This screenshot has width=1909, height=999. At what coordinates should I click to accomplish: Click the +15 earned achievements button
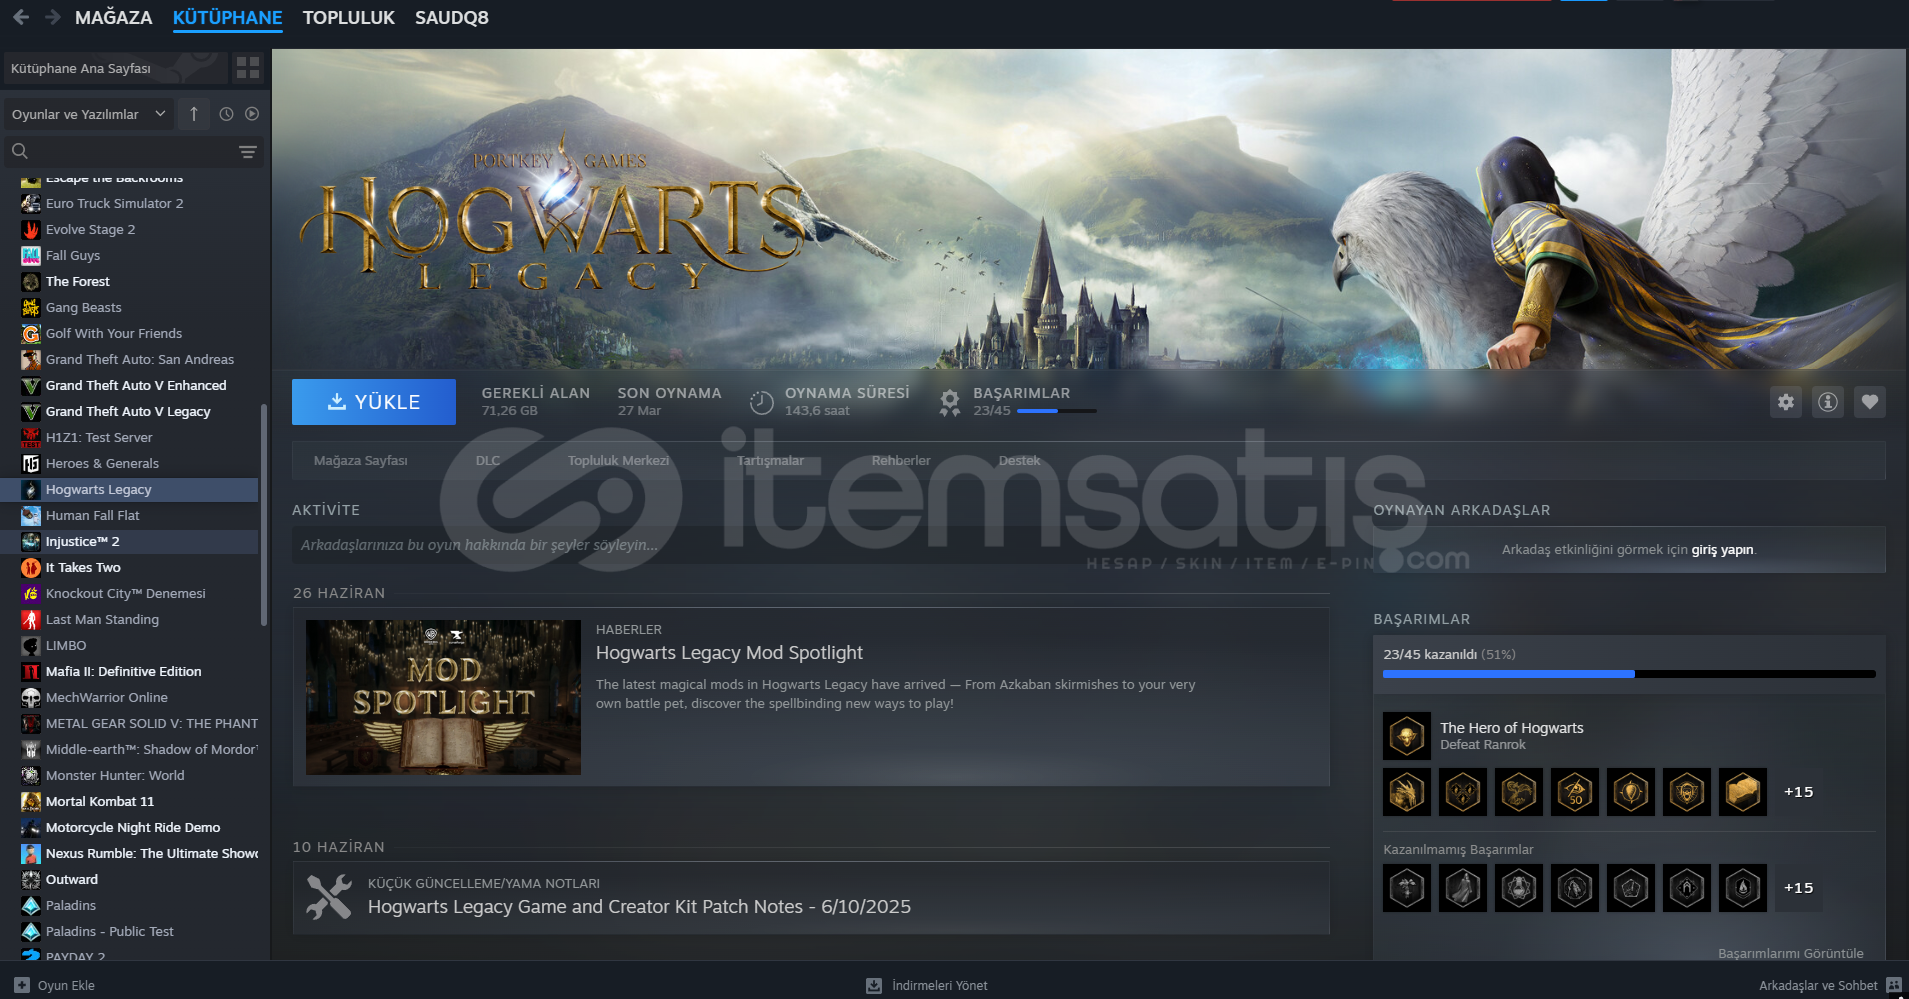1798,792
